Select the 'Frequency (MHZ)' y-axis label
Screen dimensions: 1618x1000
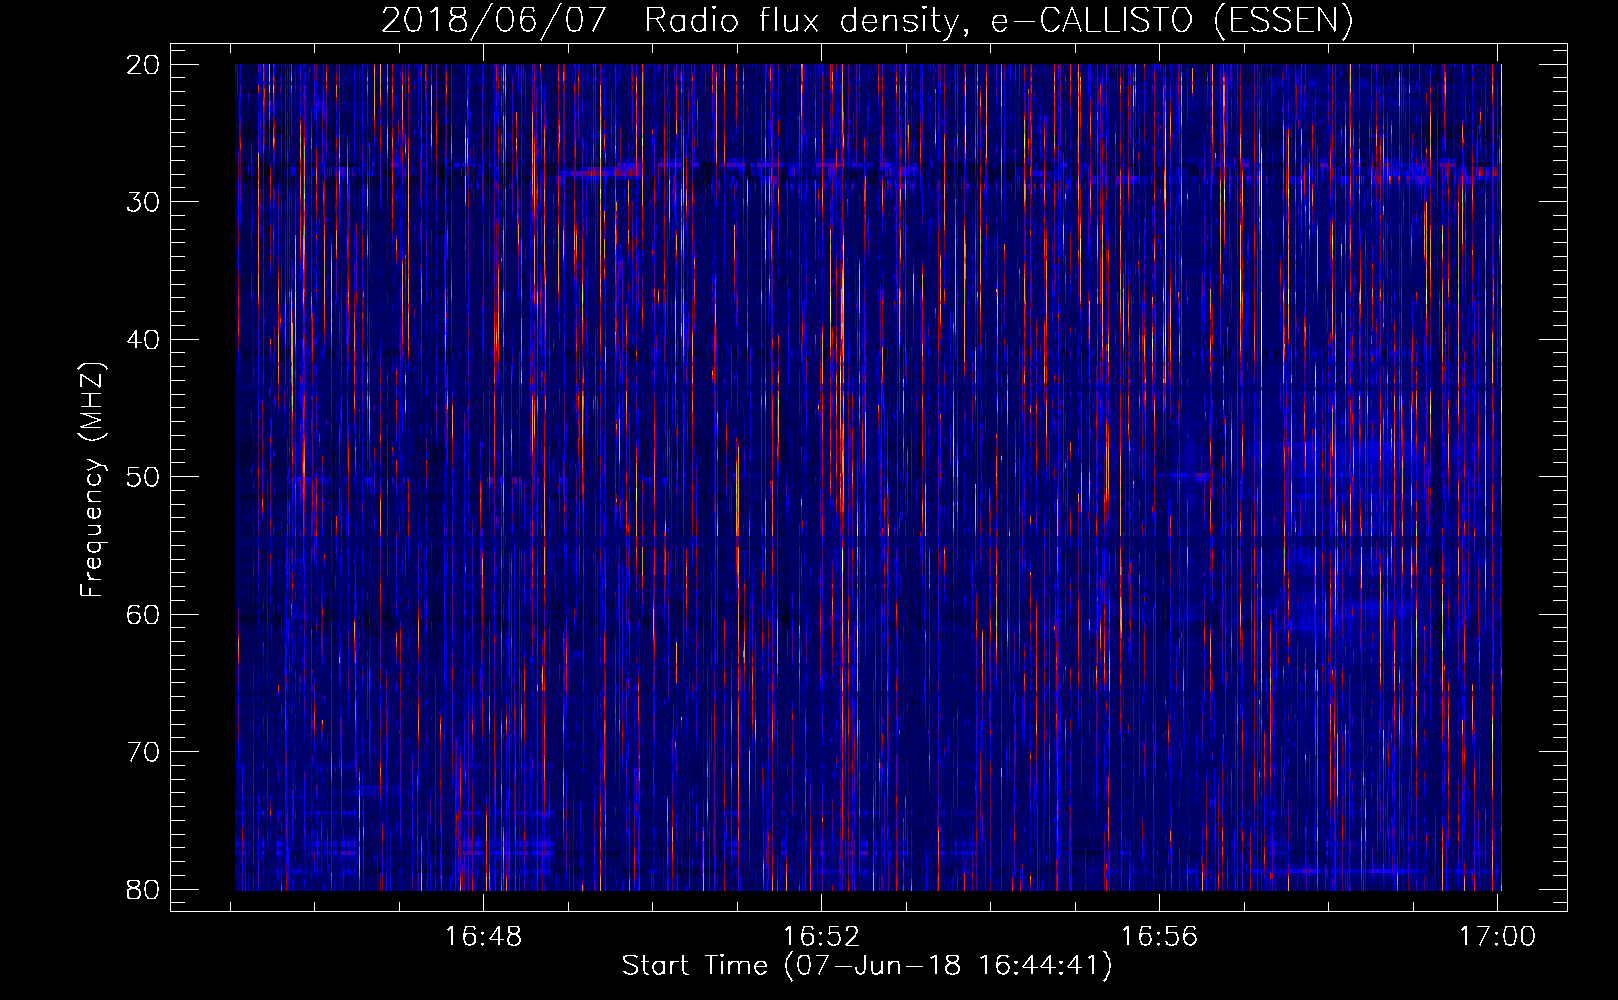click(x=92, y=481)
